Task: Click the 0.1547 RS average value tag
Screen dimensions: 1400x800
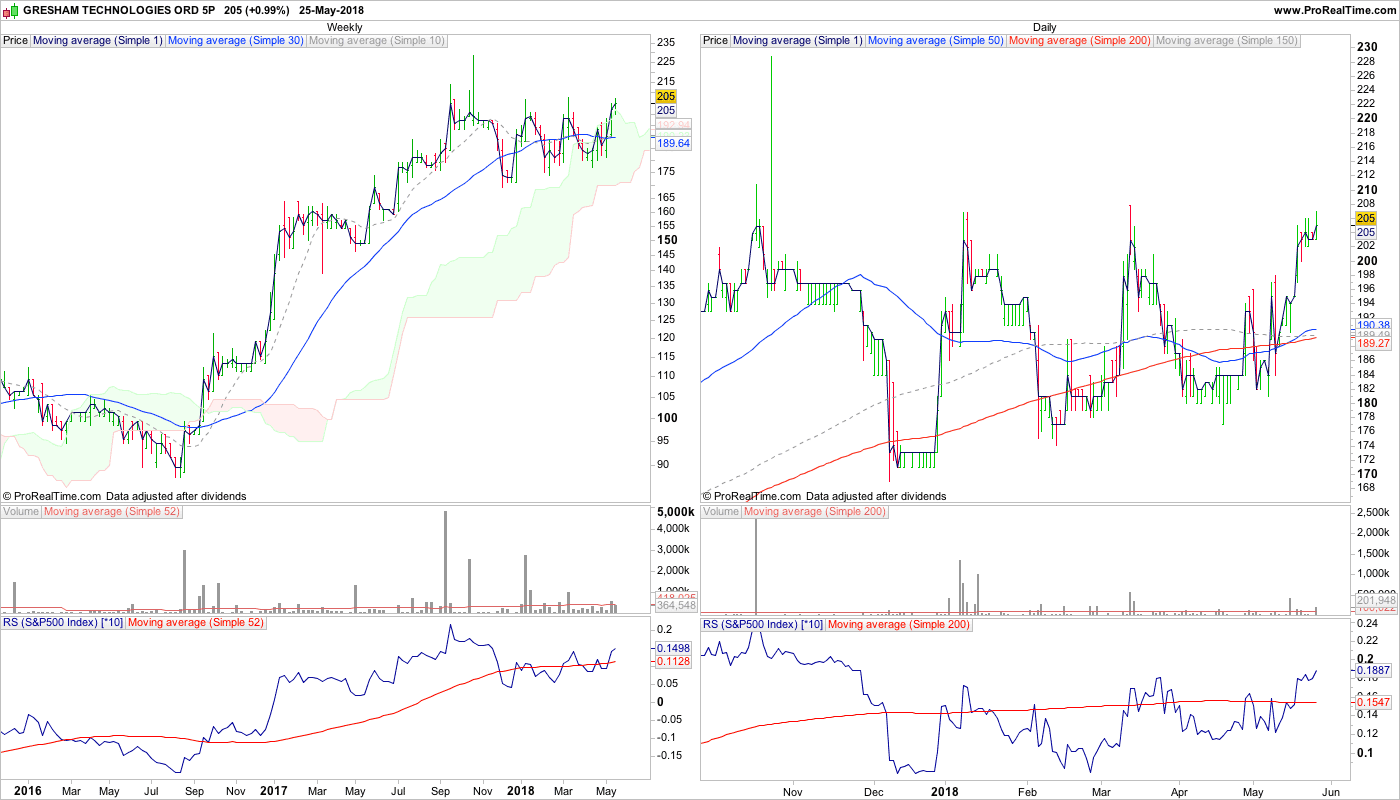Action: tap(1373, 704)
